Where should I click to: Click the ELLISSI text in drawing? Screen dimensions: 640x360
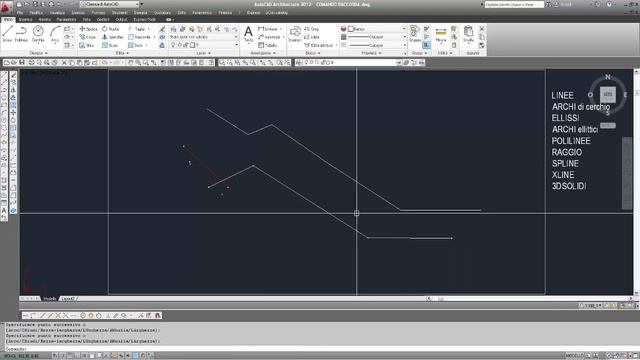pyautogui.click(x=565, y=118)
